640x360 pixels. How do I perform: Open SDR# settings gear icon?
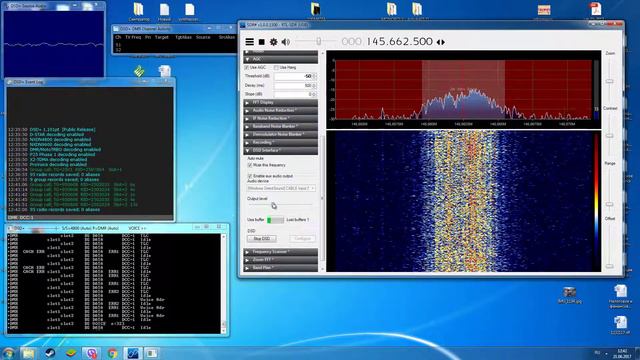273,42
